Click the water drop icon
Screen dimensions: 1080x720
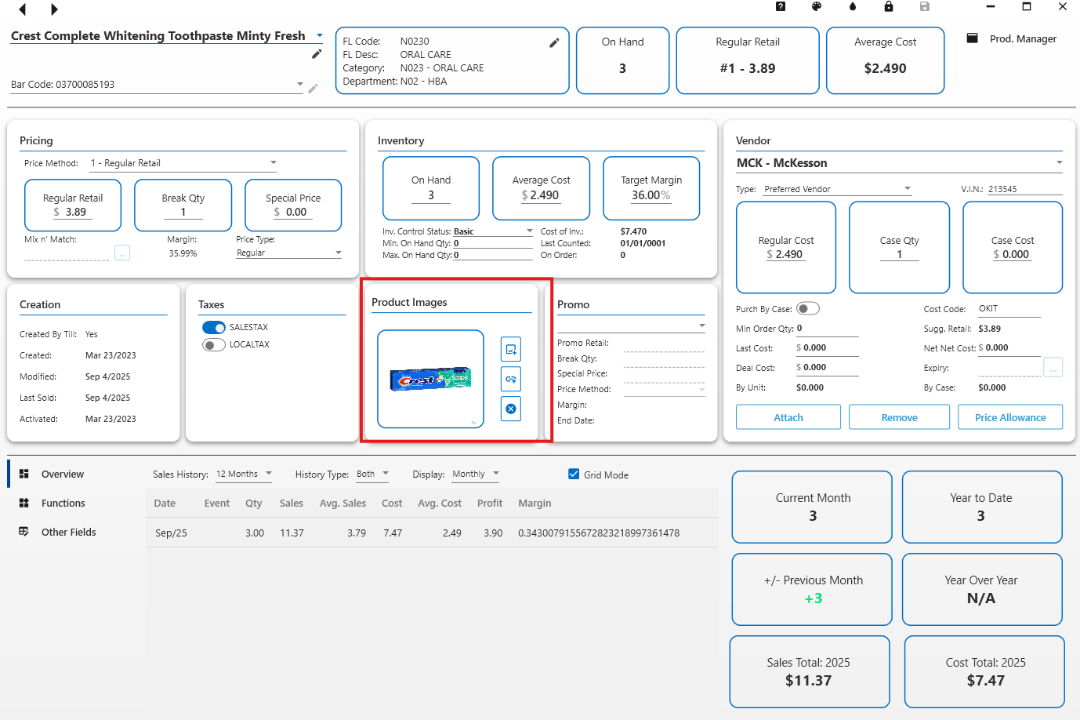853,6
